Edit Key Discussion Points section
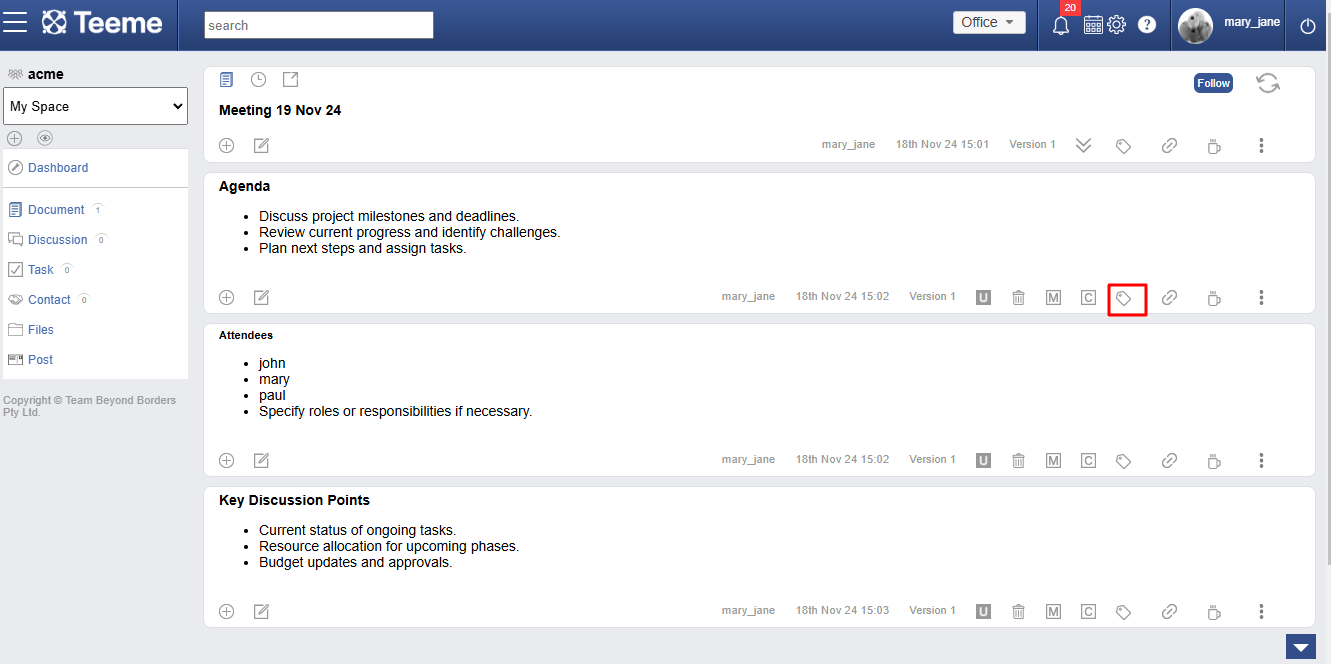The height and width of the screenshot is (664, 1331). 261,611
